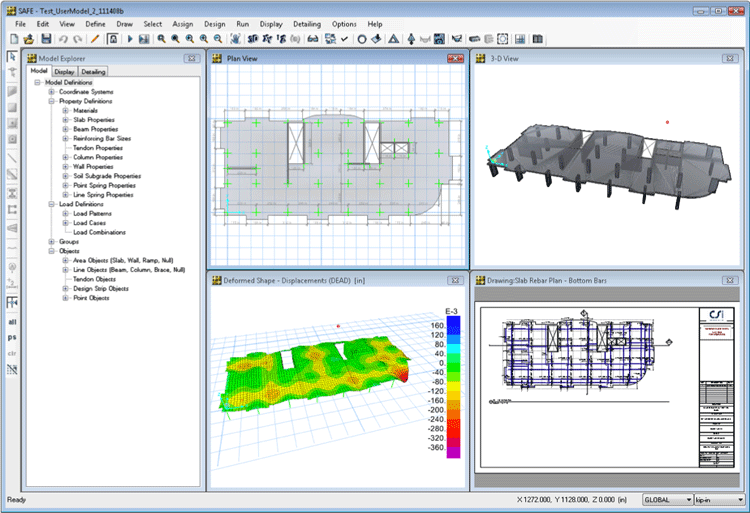Switch to the Detailing tab in Model Explorer

pyautogui.click(x=93, y=72)
